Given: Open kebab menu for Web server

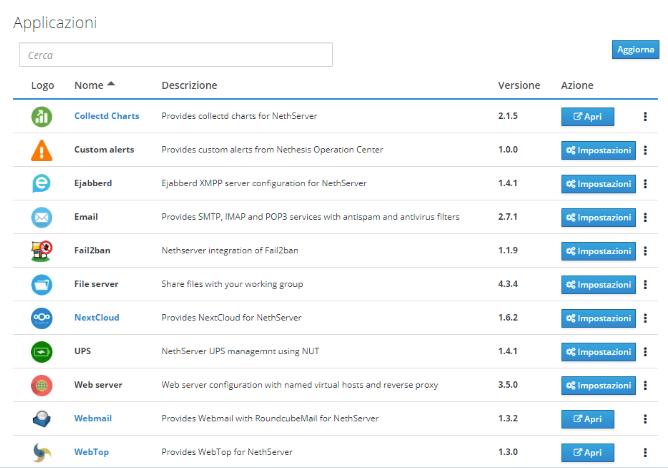Looking at the screenshot, I should 645,385.
